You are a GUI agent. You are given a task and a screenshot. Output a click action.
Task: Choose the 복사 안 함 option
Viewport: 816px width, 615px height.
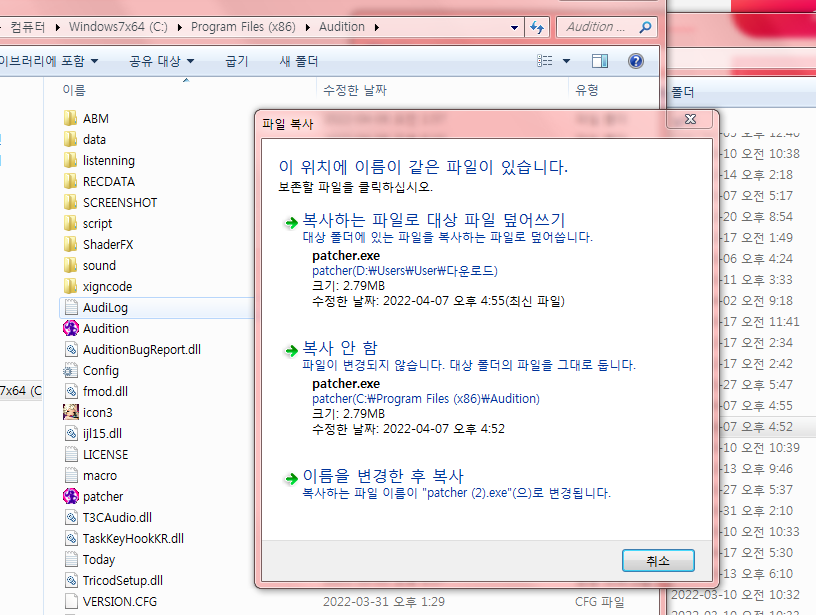tap(340, 348)
